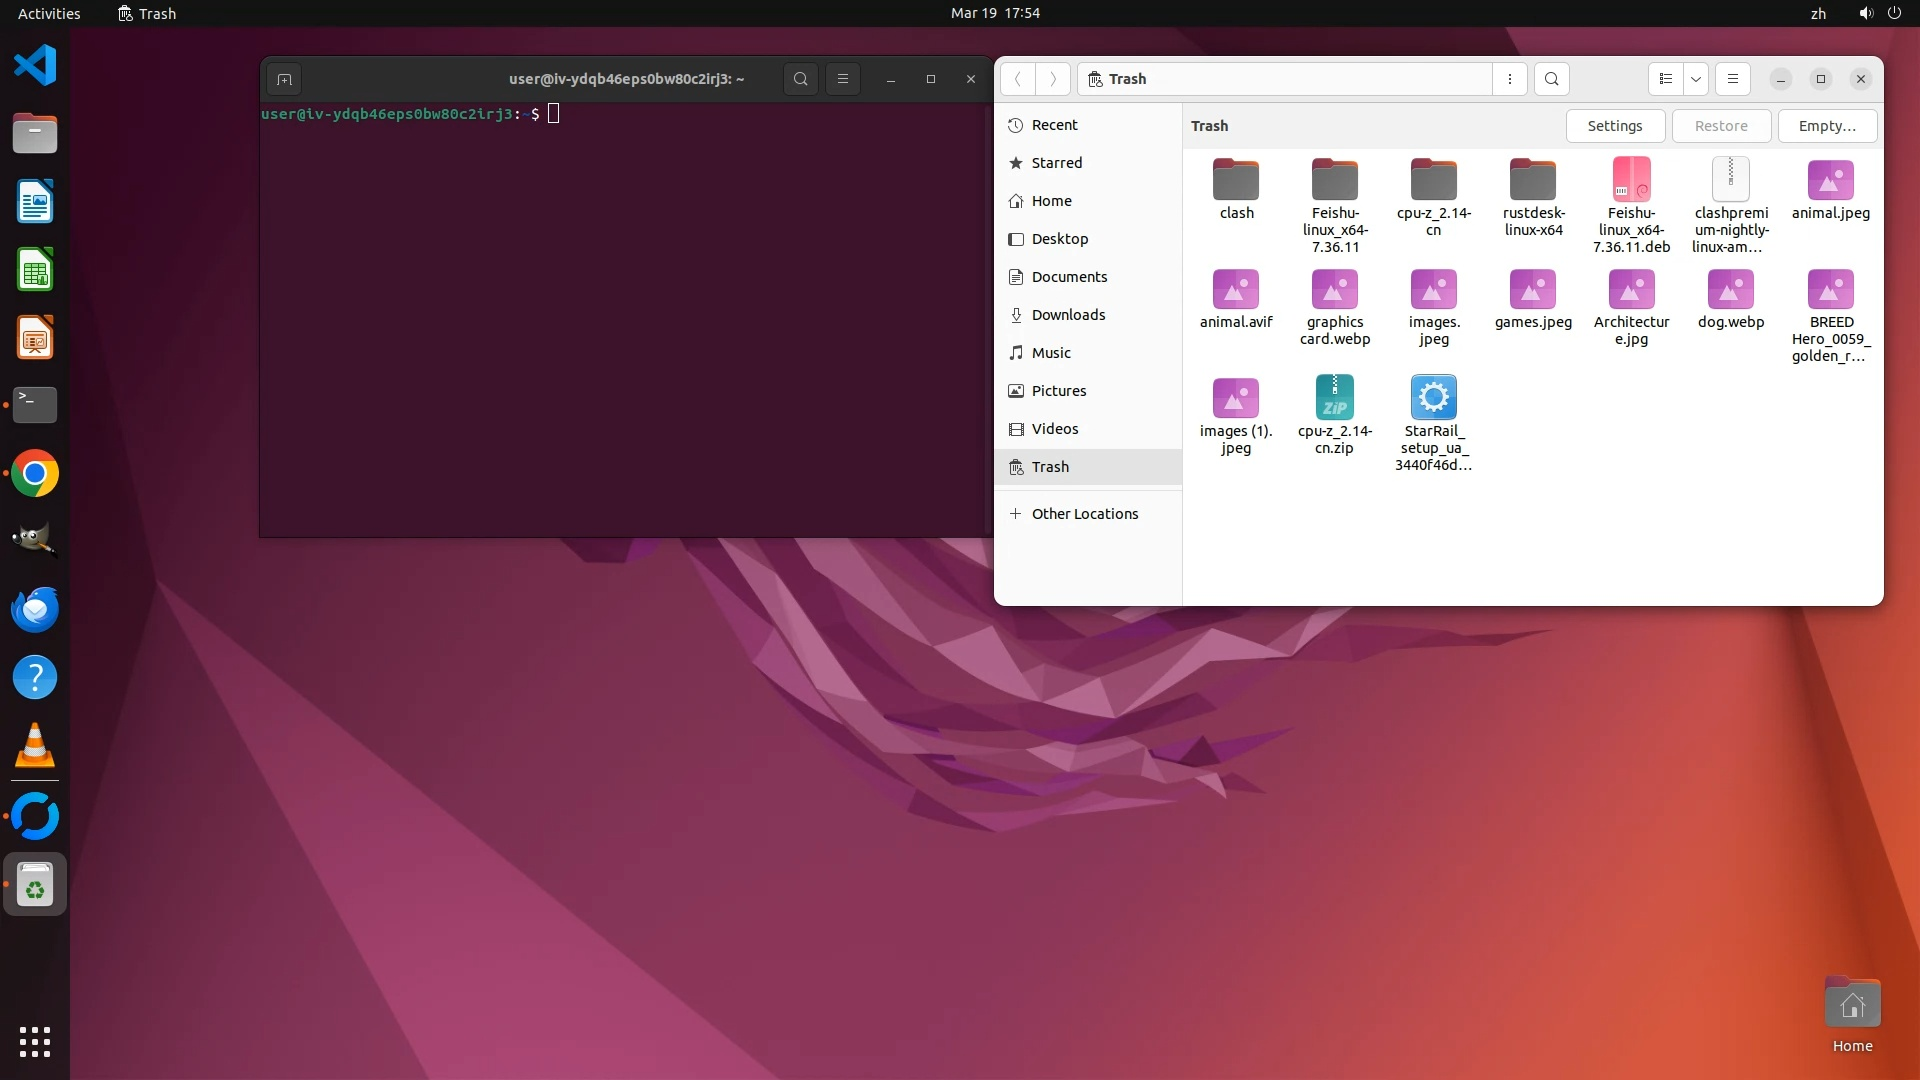Open terminal hamburger menu
The height and width of the screenshot is (1080, 1920).
[843, 79]
